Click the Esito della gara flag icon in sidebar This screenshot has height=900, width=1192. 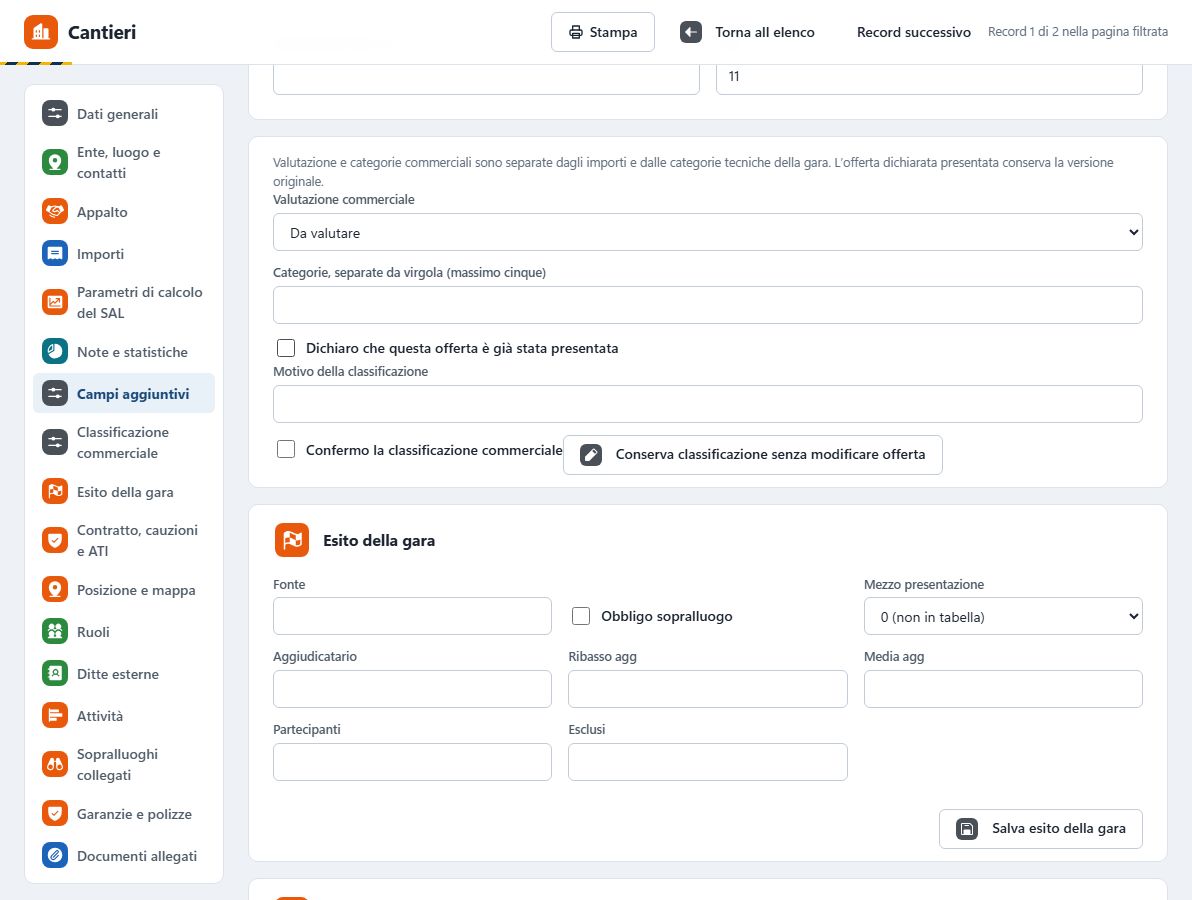pos(55,492)
